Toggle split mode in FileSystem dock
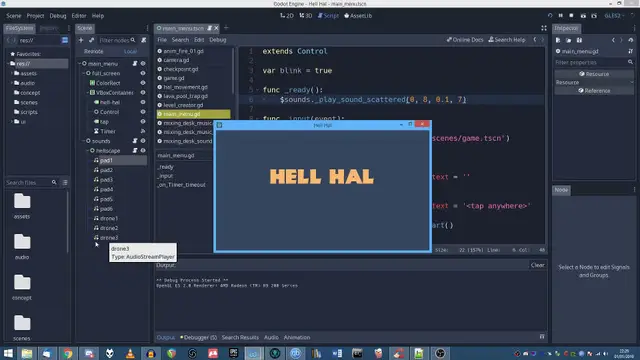Viewport: 640px width, 360px height. 65,40
